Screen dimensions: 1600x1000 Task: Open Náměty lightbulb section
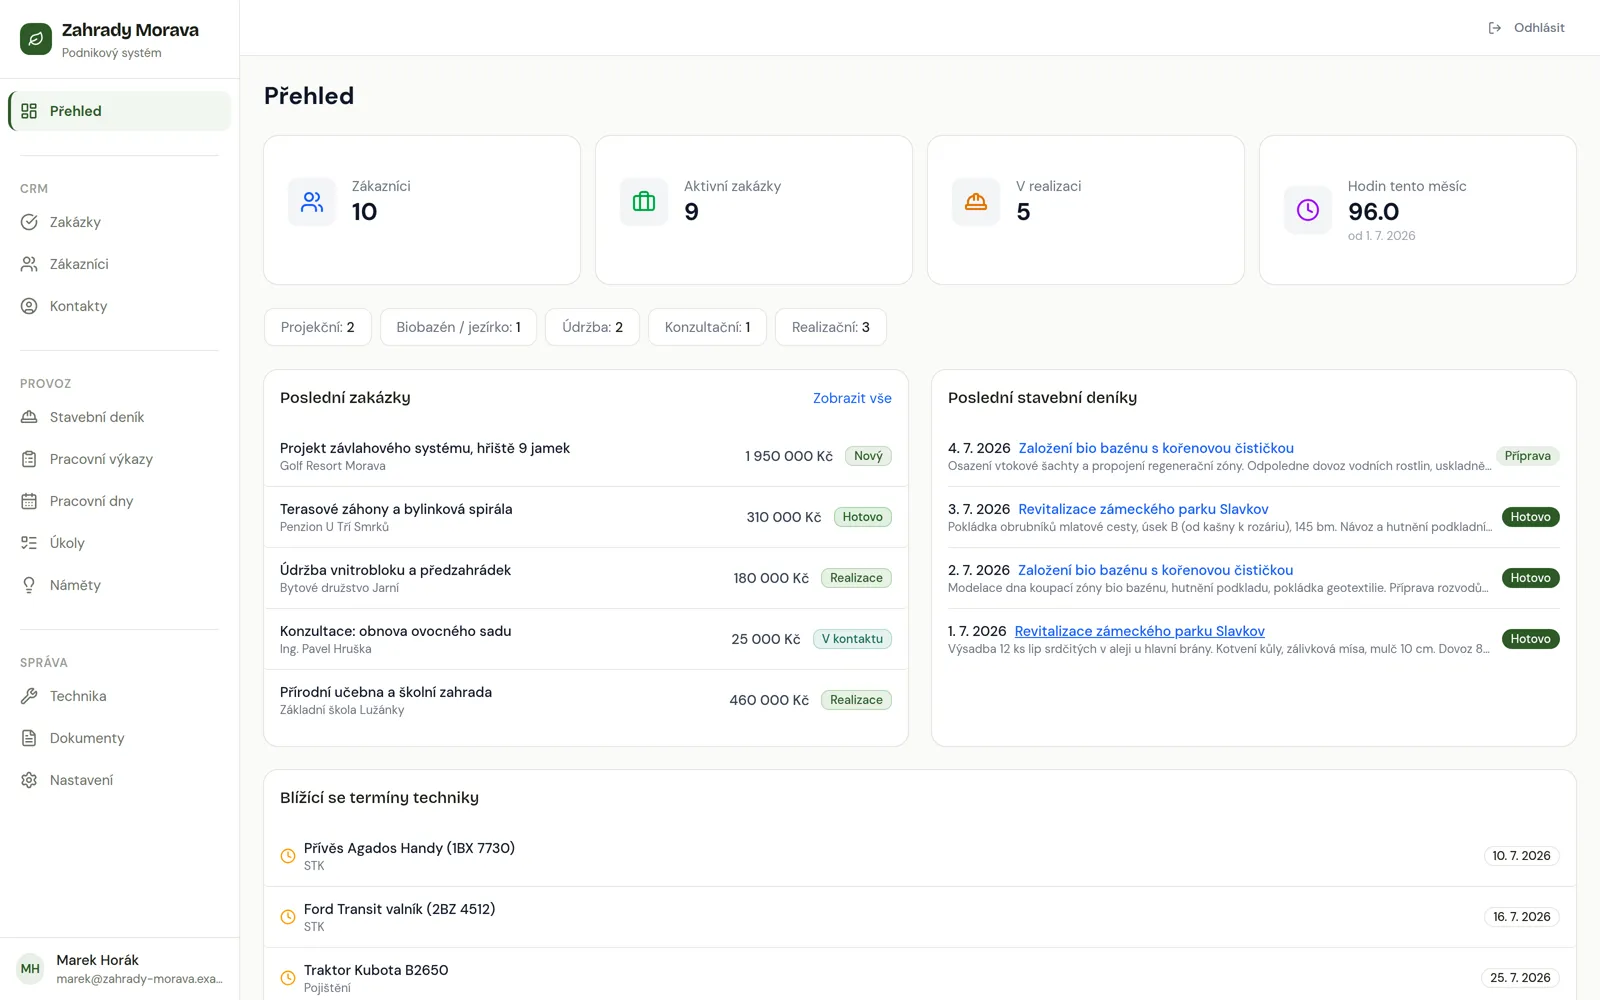119,585
